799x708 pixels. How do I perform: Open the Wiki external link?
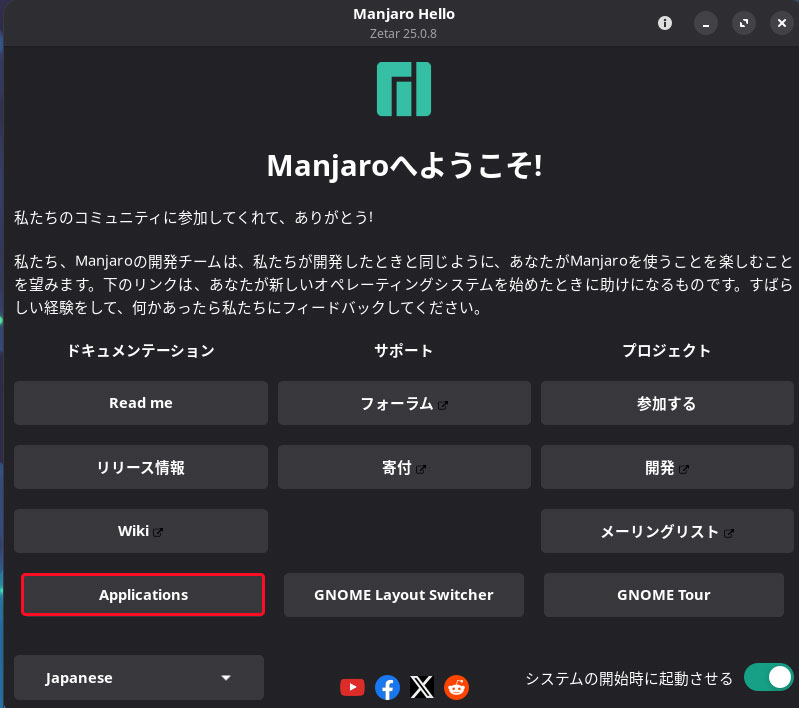(141, 531)
